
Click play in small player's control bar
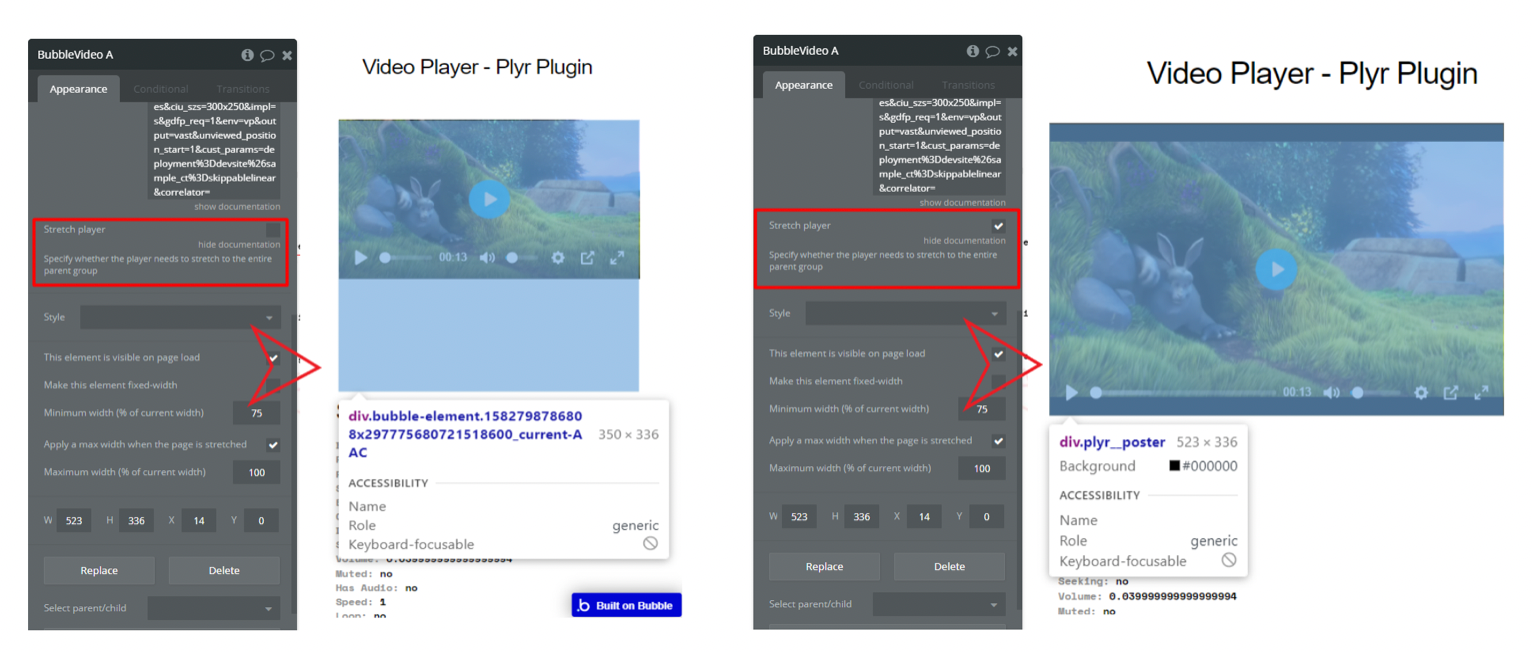tap(361, 257)
